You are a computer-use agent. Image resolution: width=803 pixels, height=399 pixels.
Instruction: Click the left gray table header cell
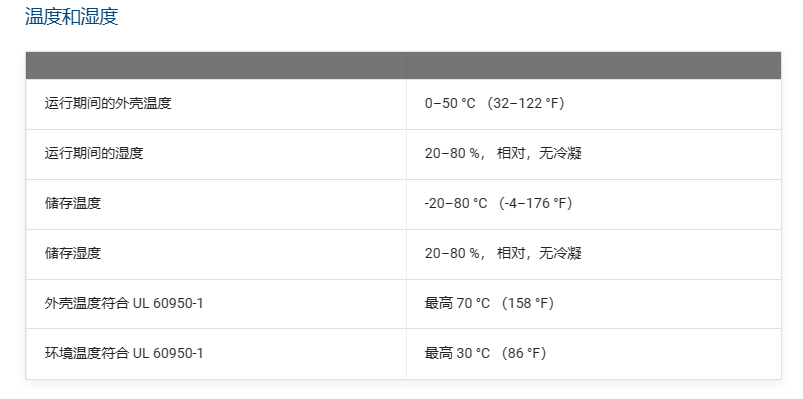(x=216, y=66)
